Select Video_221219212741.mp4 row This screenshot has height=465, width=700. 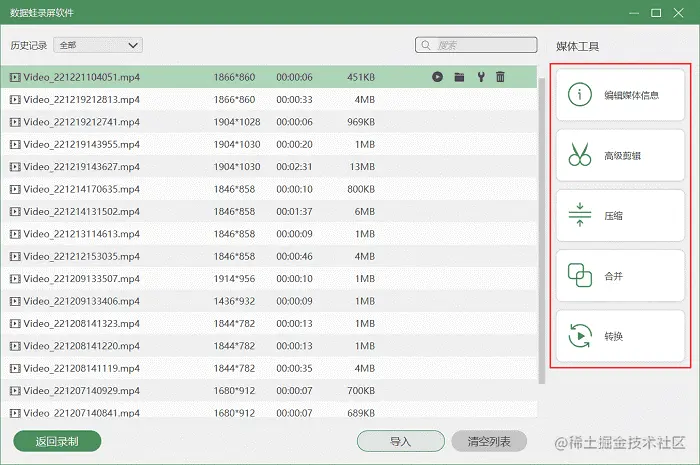(x=269, y=122)
